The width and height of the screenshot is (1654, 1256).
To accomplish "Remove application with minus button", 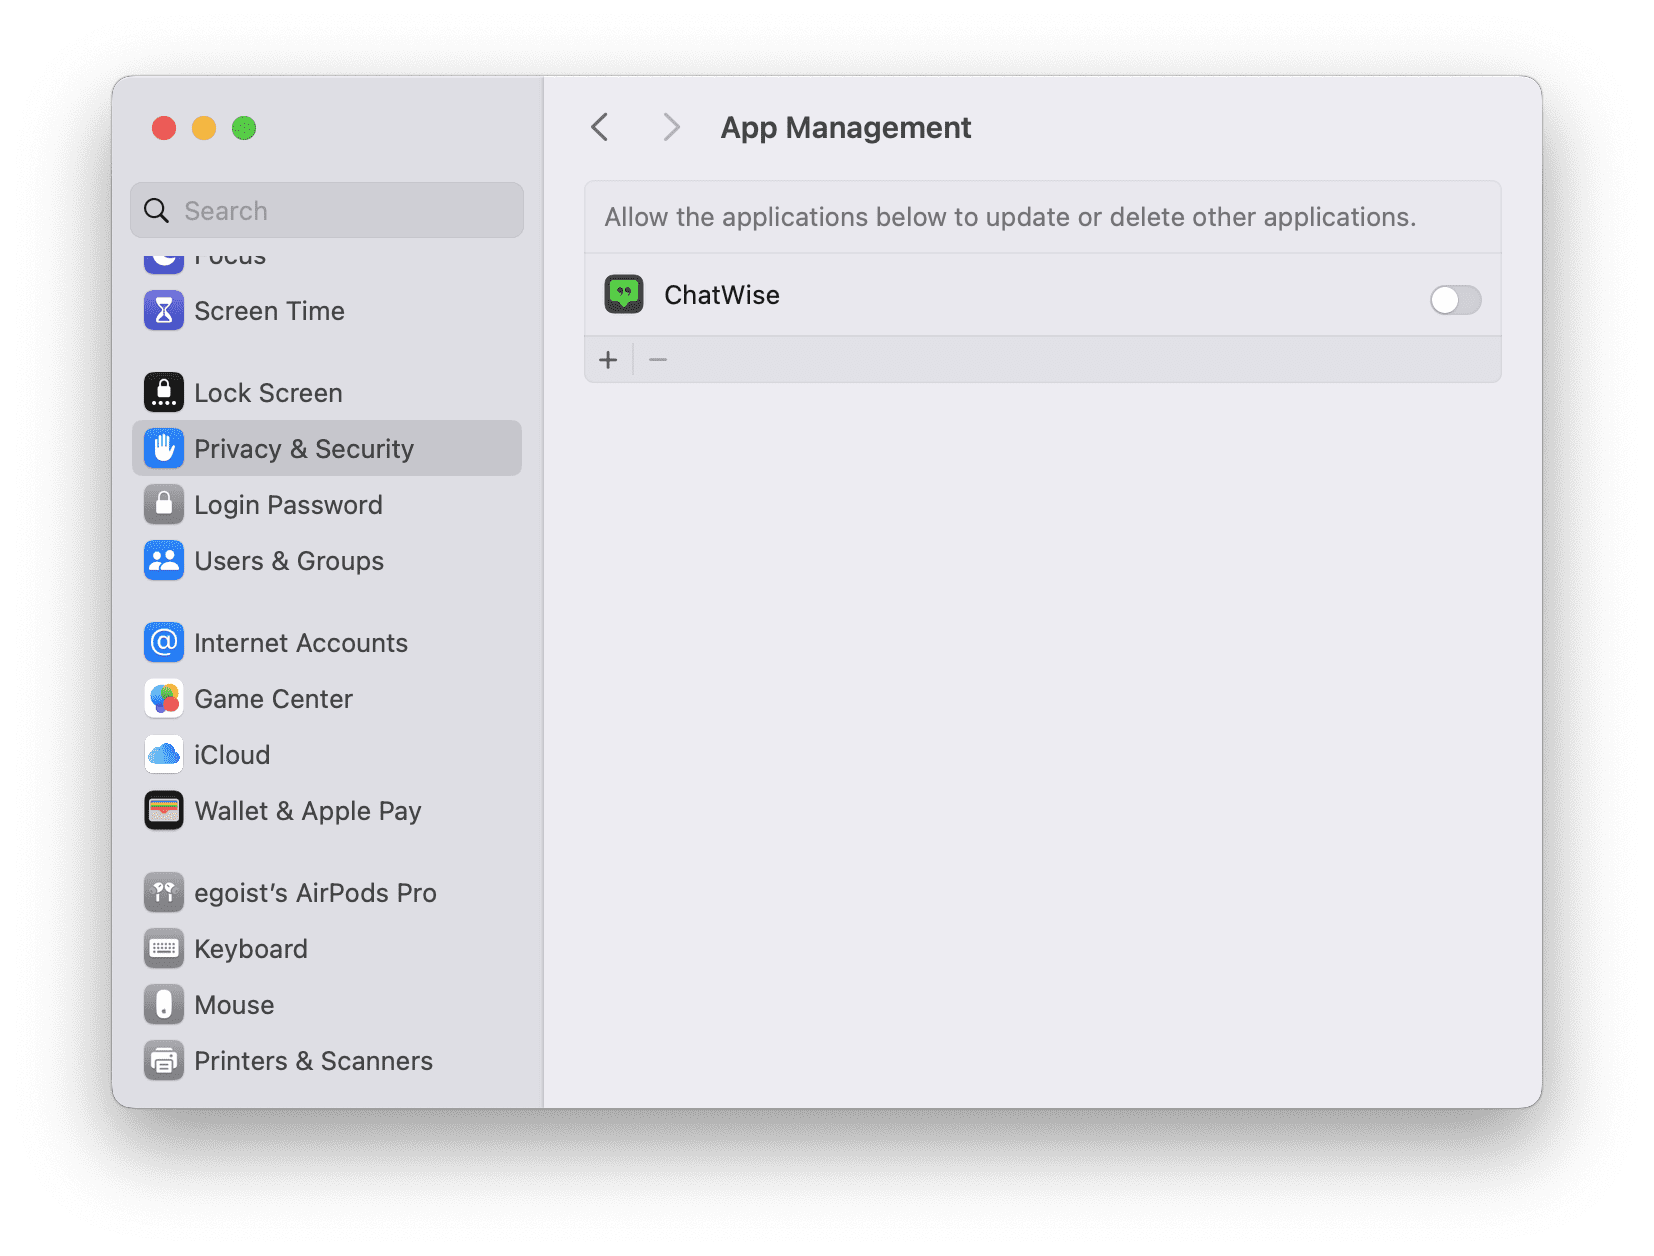I will pyautogui.click(x=658, y=360).
